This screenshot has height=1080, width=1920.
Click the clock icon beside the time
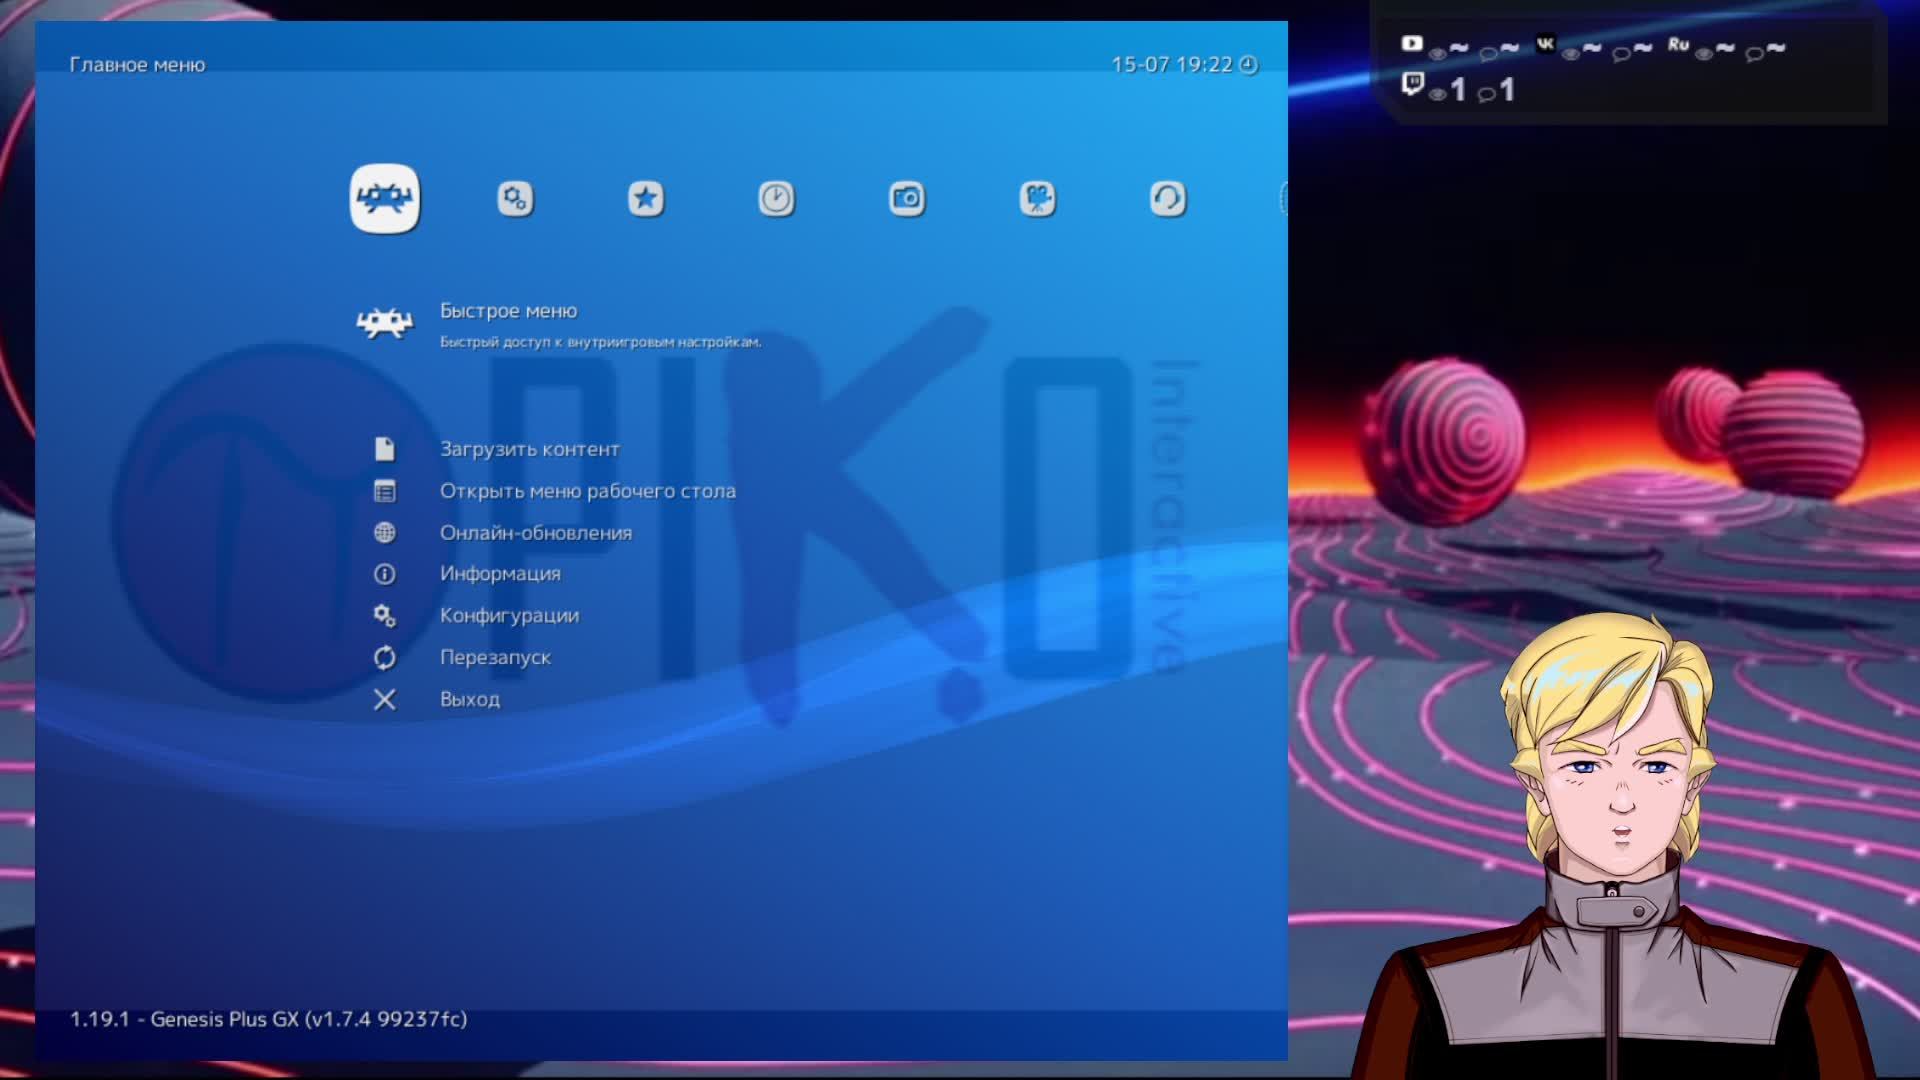[1249, 65]
